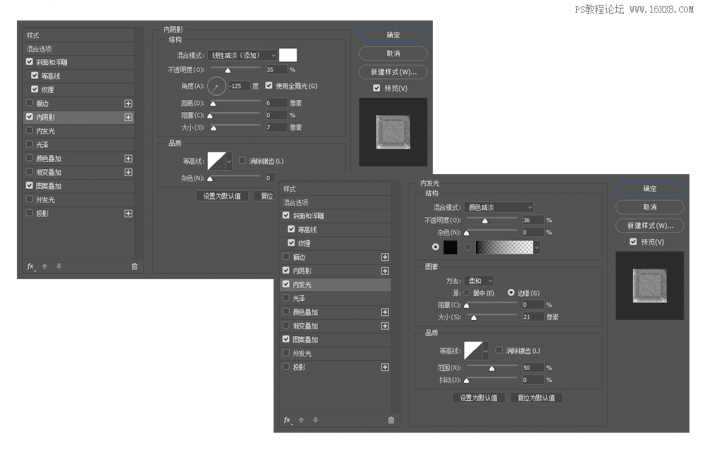Select 居中(E) source radio button

pos(467,293)
